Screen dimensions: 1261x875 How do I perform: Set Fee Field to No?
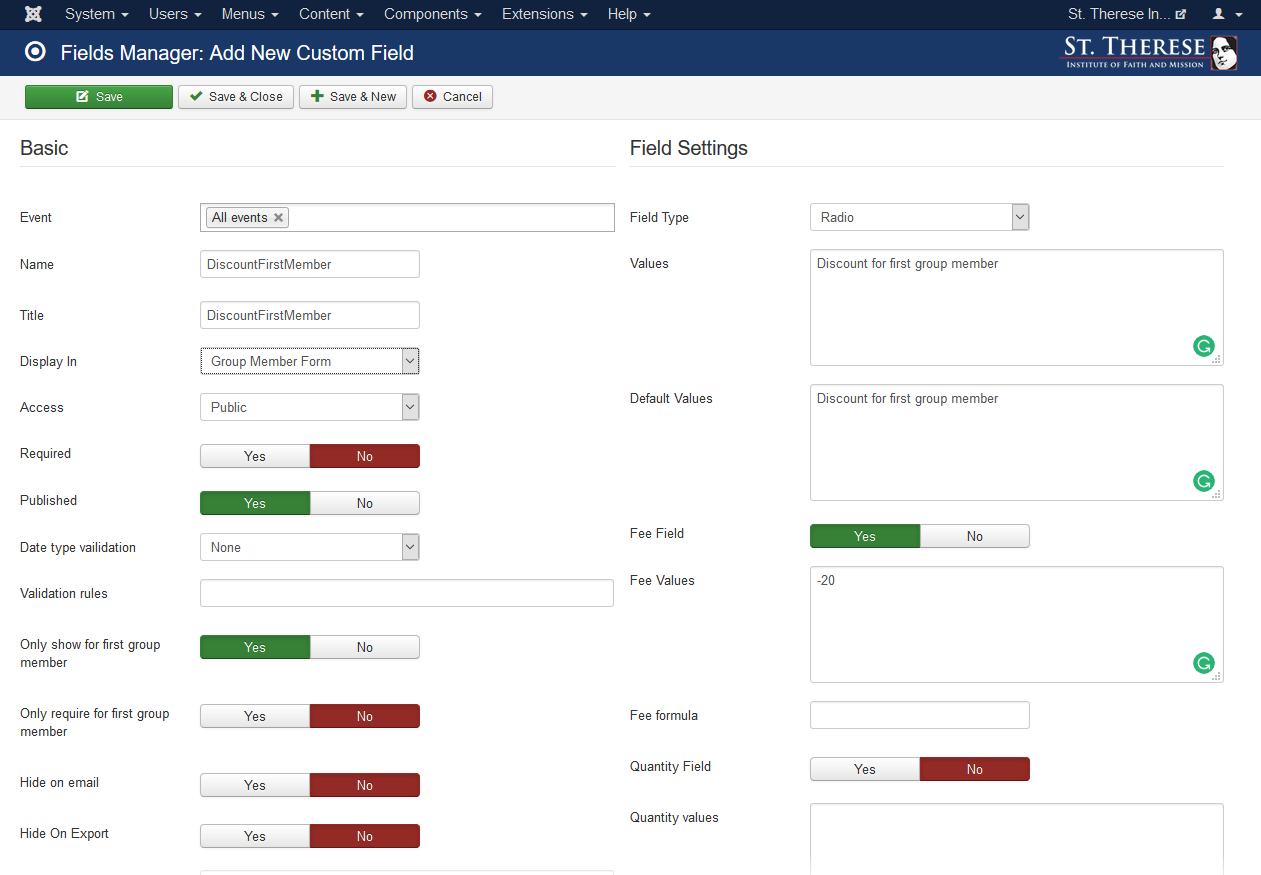974,536
